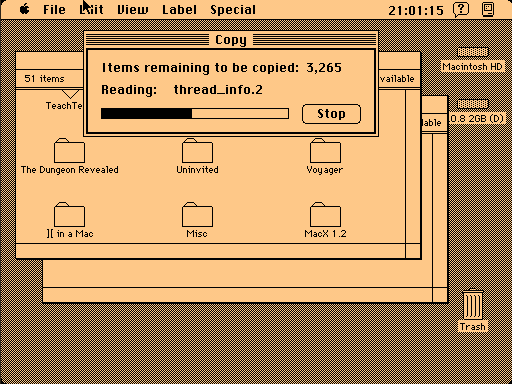Click the 'Uninvited' folder name
Image resolution: width=512 pixels, height=384 pixels.
point(197,170)
